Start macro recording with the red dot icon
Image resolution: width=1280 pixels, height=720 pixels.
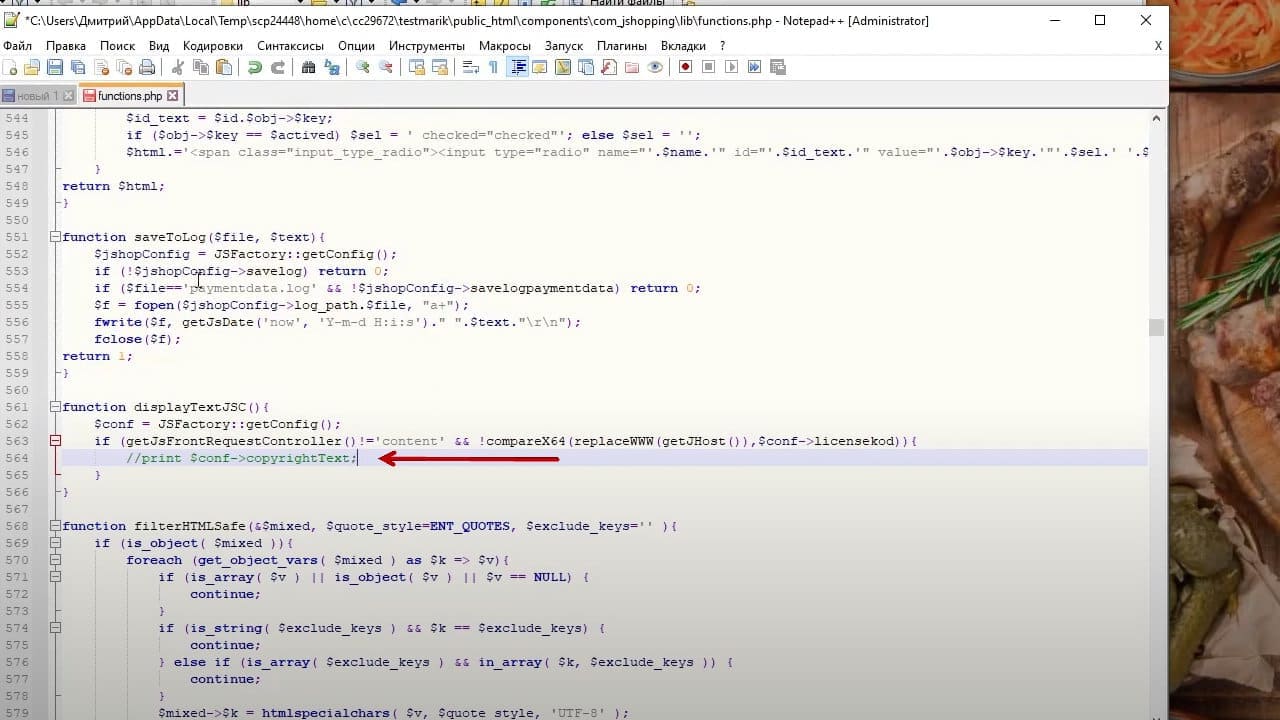pyautogui.click(x=686, y=67)
